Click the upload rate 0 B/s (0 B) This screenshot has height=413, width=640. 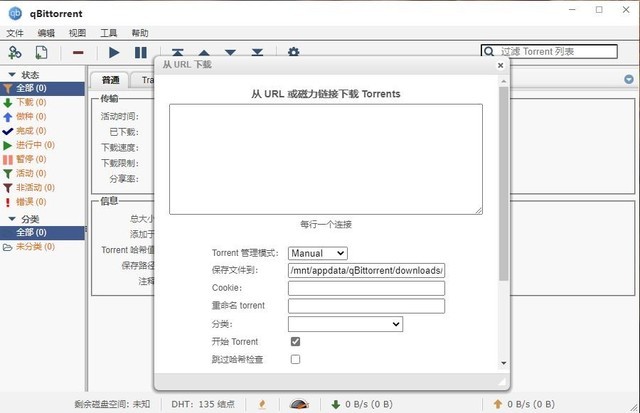(531, 404)
